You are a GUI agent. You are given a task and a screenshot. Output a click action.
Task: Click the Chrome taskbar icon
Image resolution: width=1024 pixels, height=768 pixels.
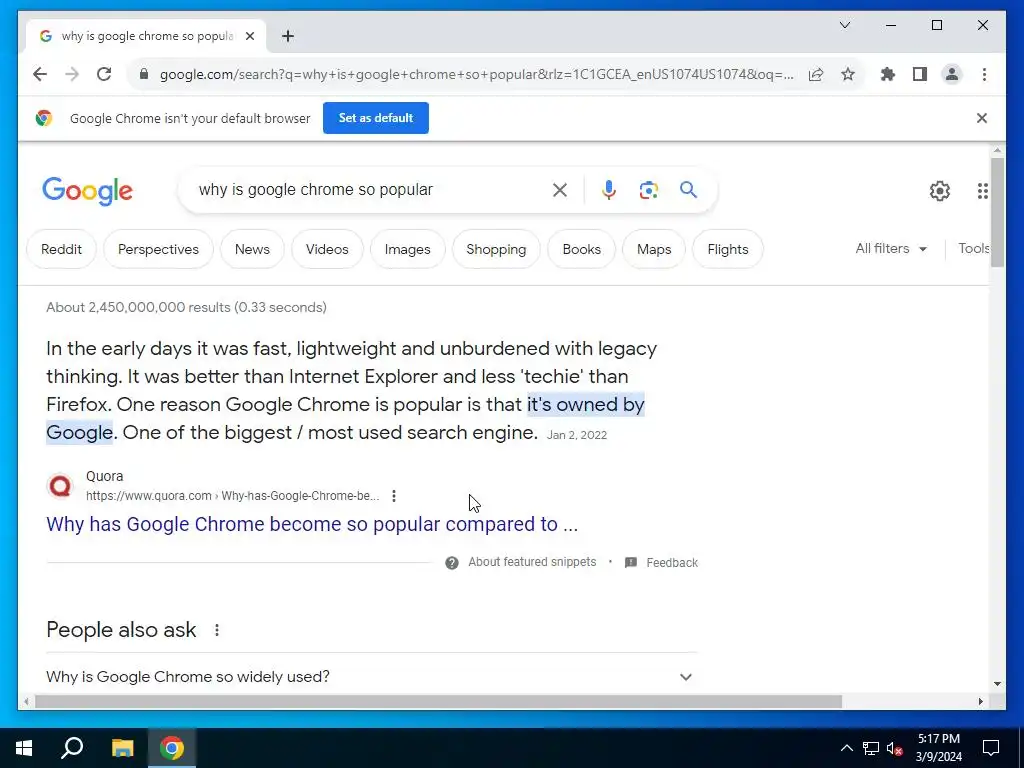[x=172, y=748]
